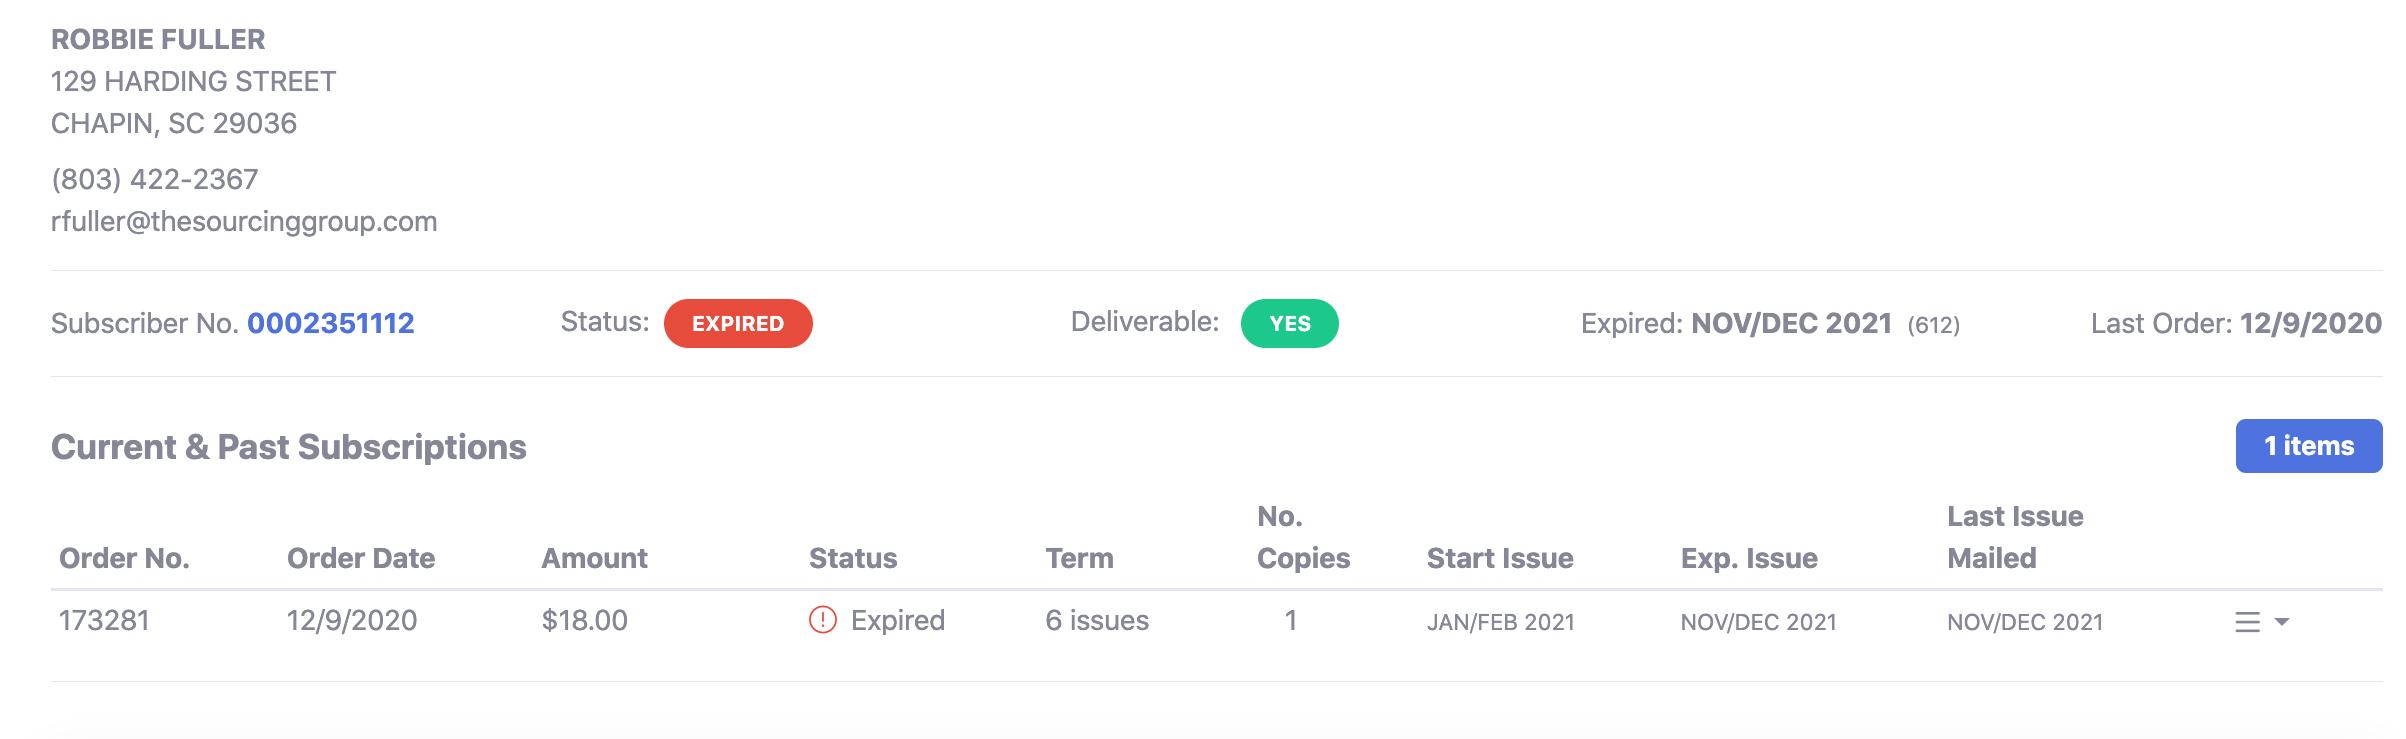Image resolution: width=2406 pixels, height=739 pixels.
Task: Click the Exp. Issue column header
Action: 1748,558
